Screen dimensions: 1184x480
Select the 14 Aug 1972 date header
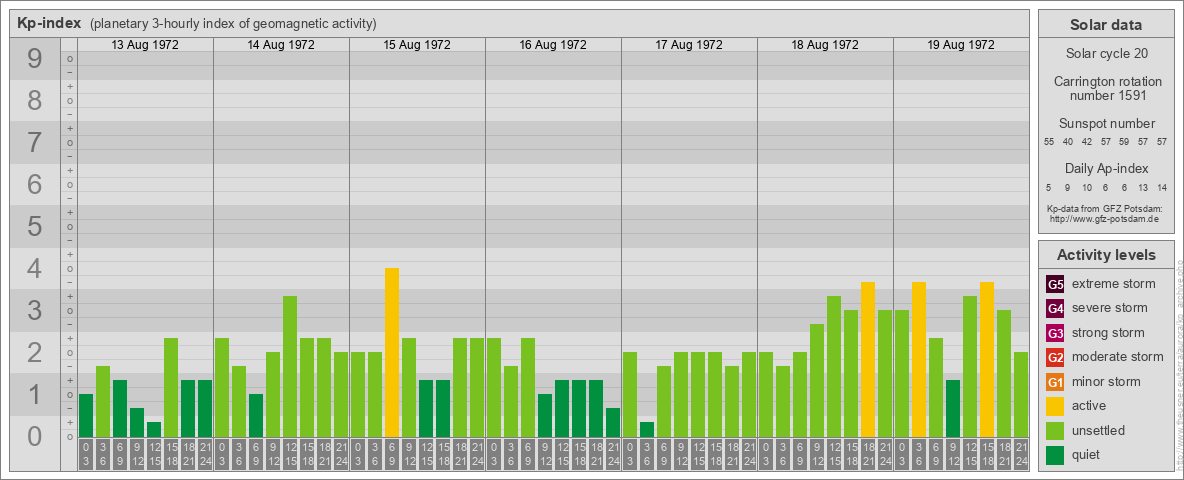point(281,45)
